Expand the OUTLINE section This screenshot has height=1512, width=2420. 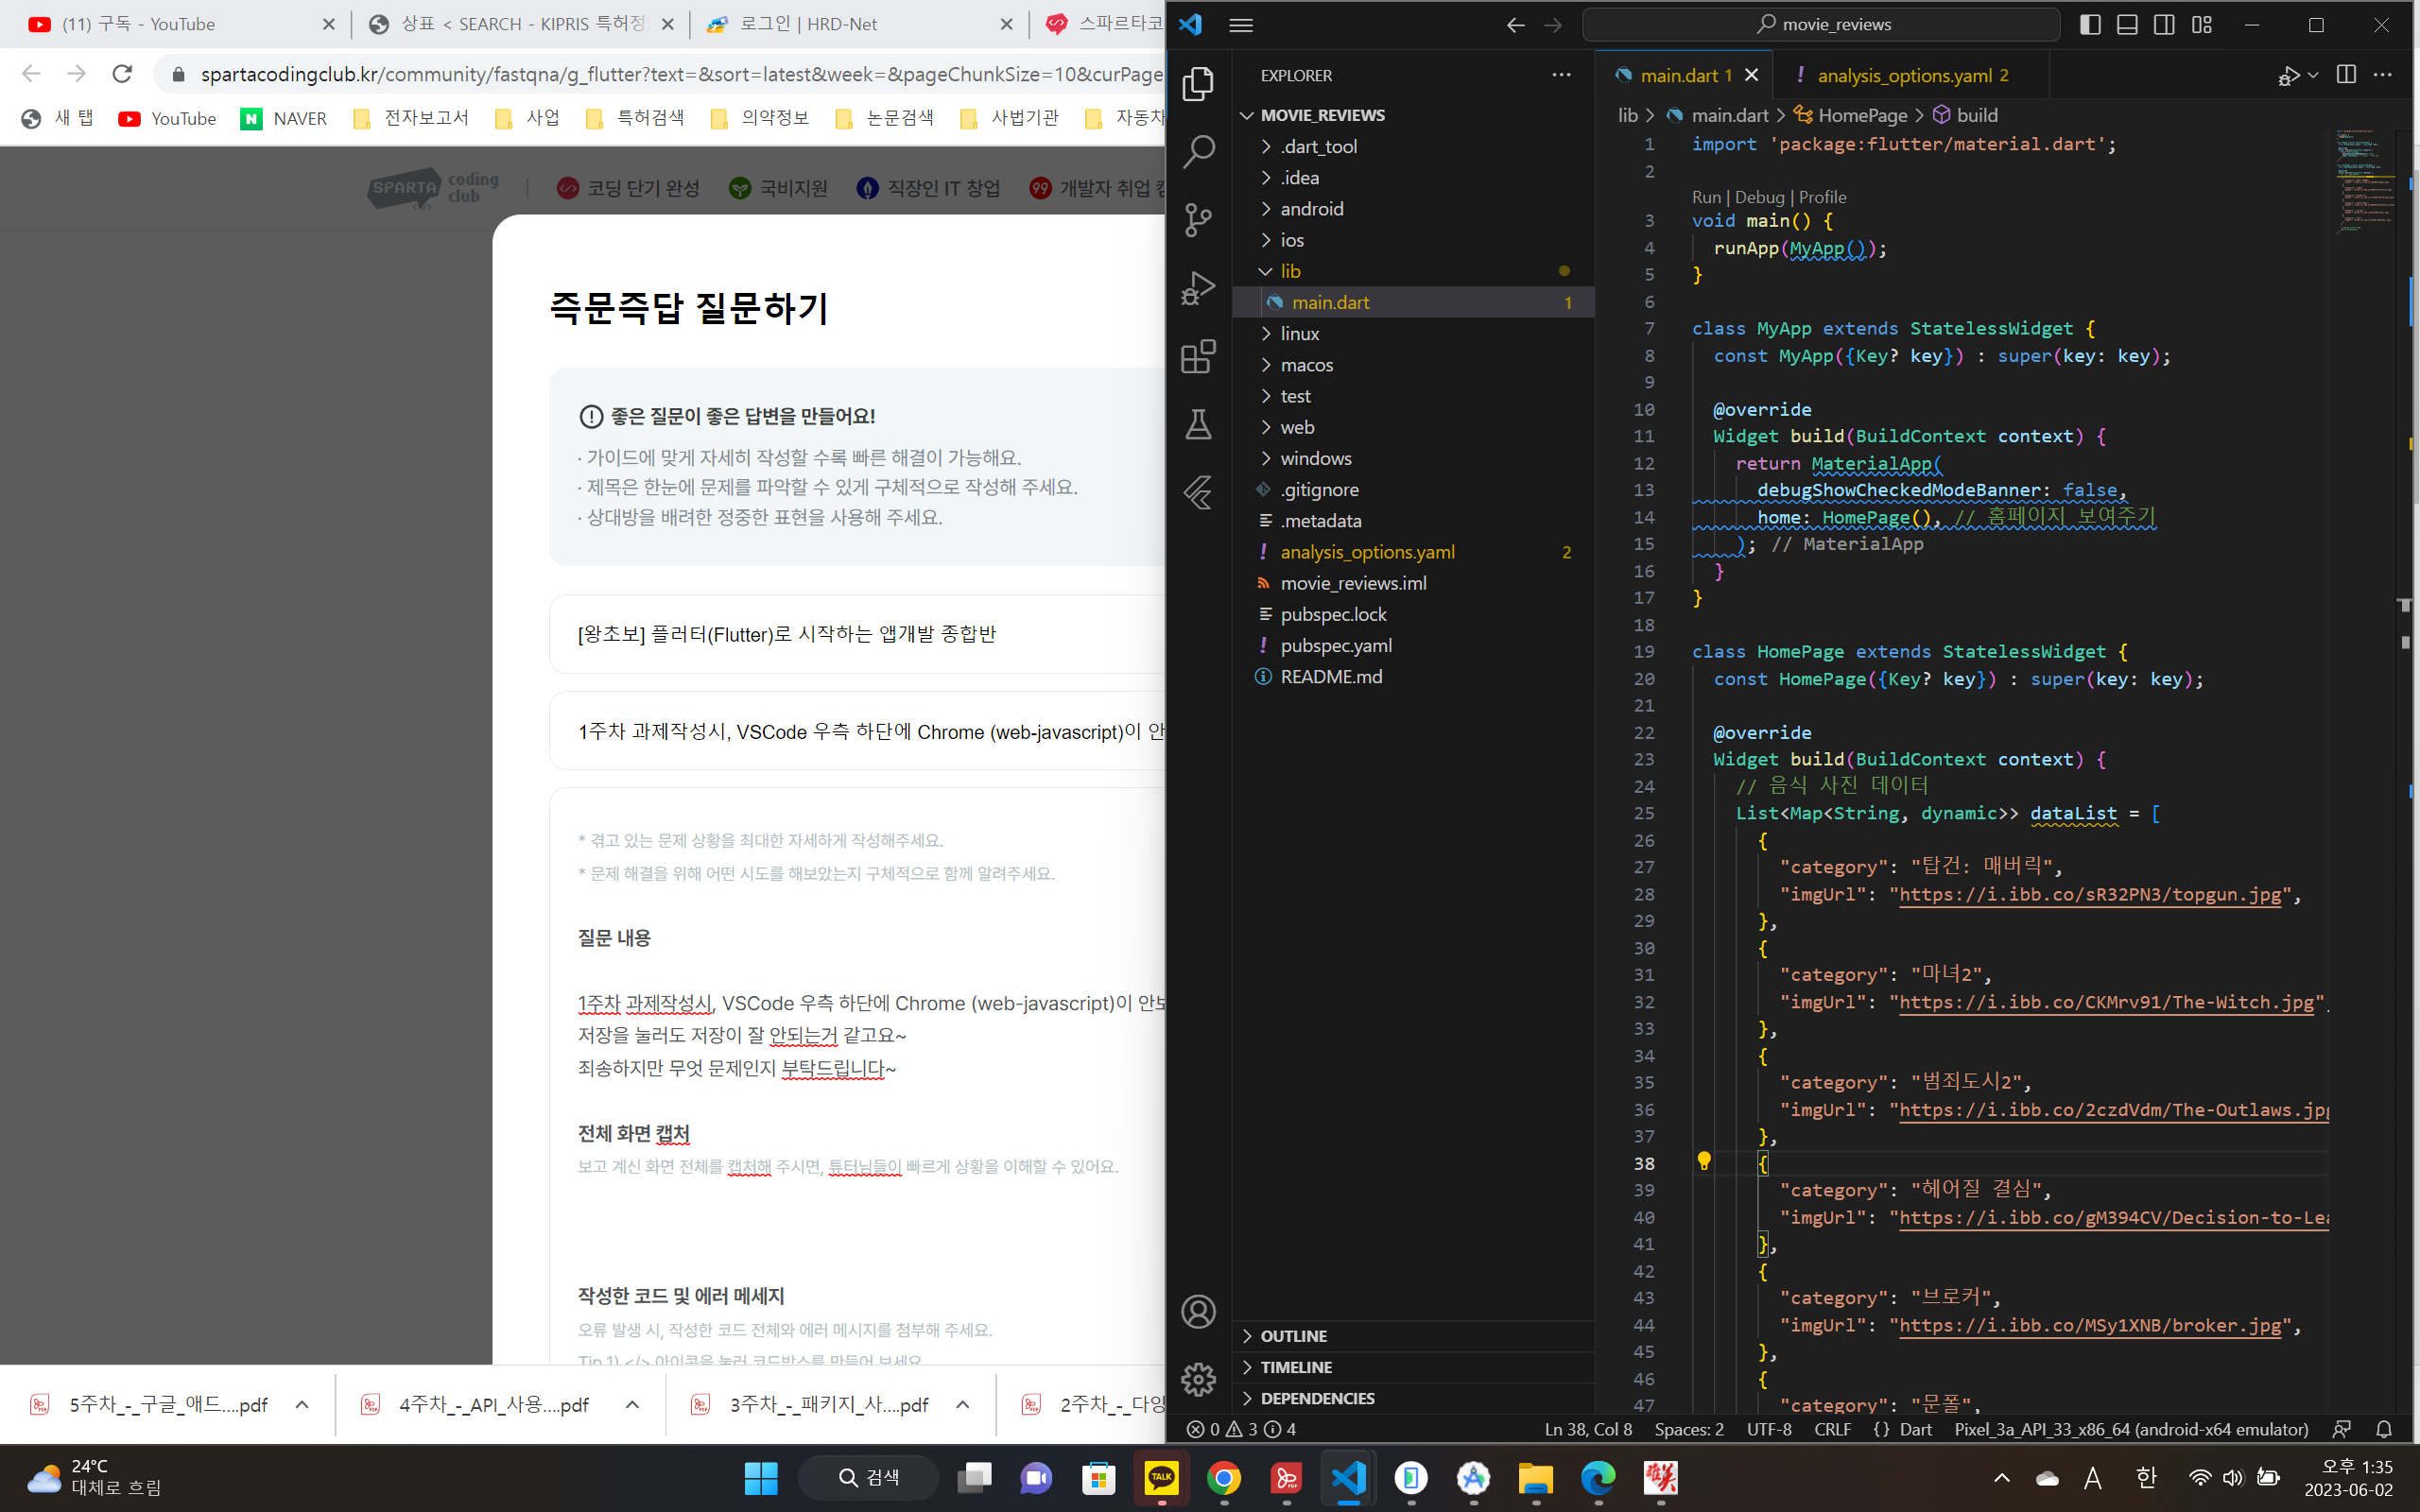(x=1413, y=1336)
